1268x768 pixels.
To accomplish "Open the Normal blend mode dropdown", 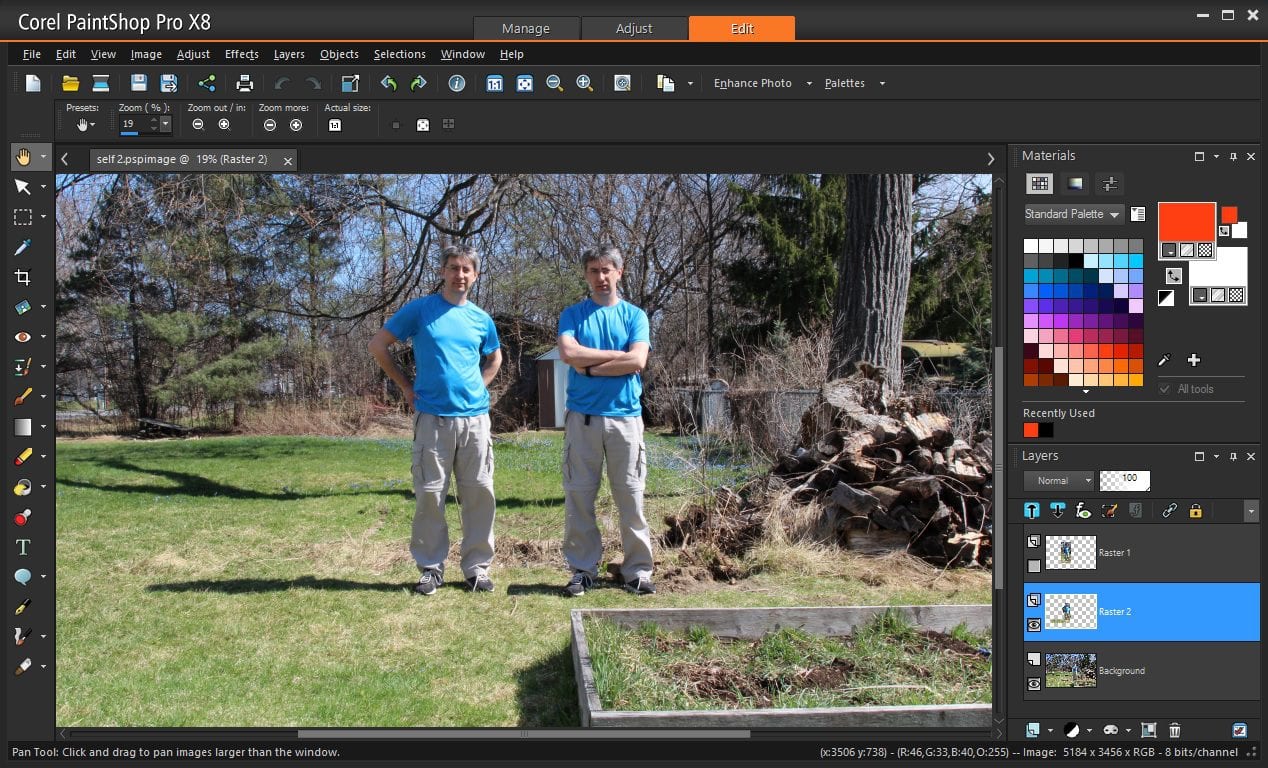I will tap(1058, 480).
